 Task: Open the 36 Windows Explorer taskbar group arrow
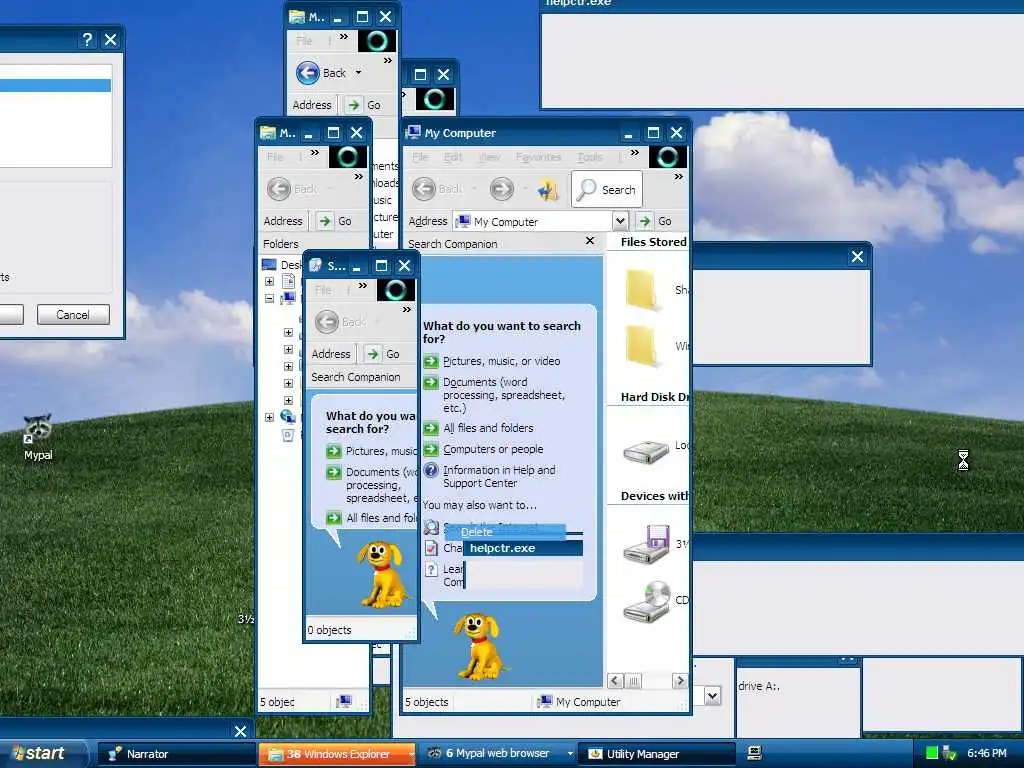pyautogui.click(x=411, y=754)
